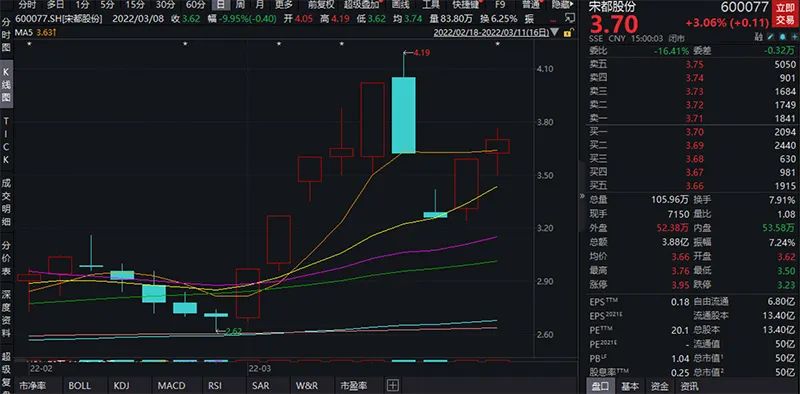
Task: Switch to the 资金 tab
Action: coord(660,386)
